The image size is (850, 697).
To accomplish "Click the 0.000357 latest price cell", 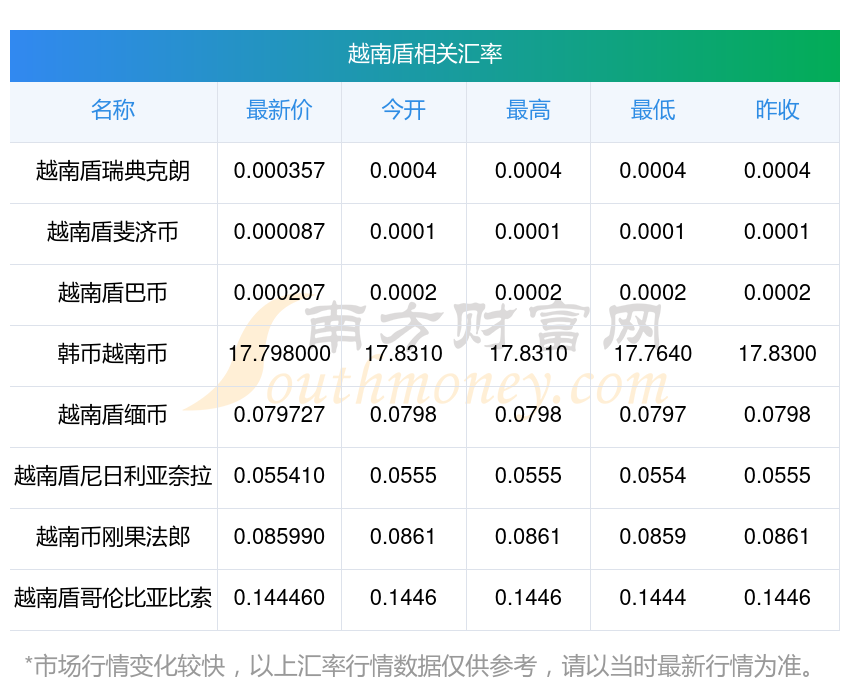I will [x=279, y=171].
